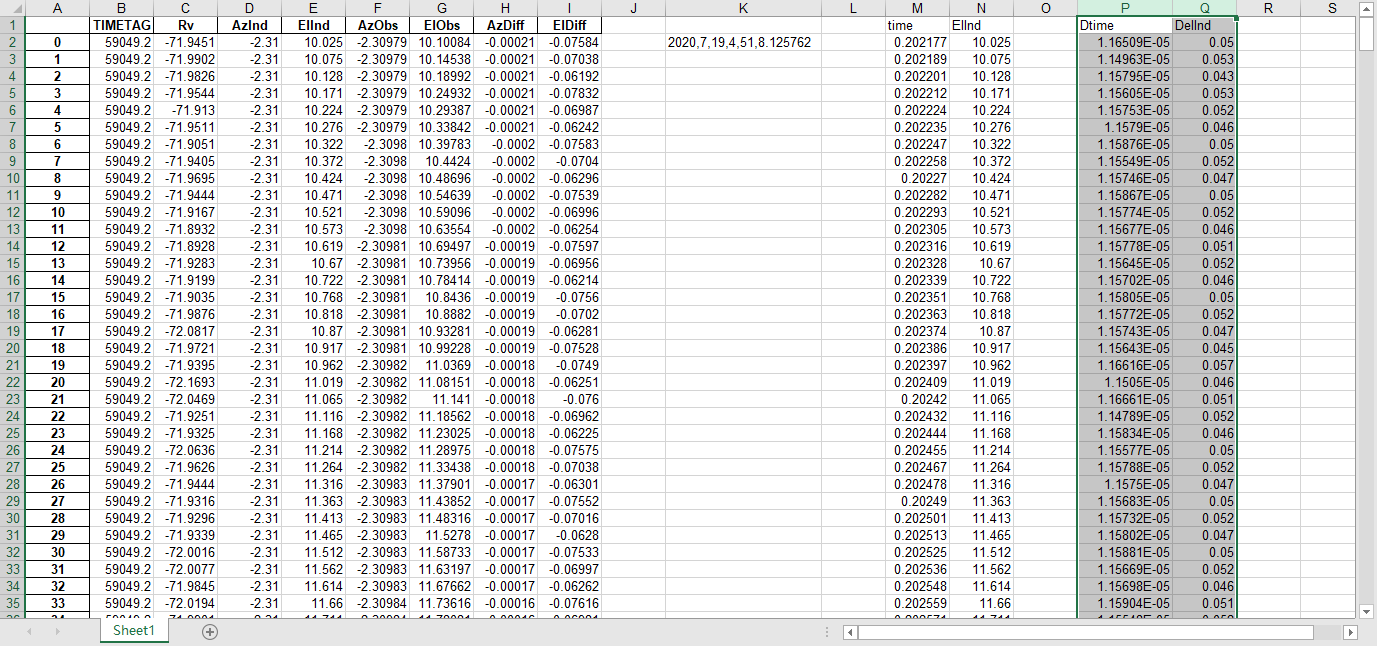Select the AzInd column header
Image resolution: width=1377 pixels, height=646 pixels.
click(x=249, y=9)
